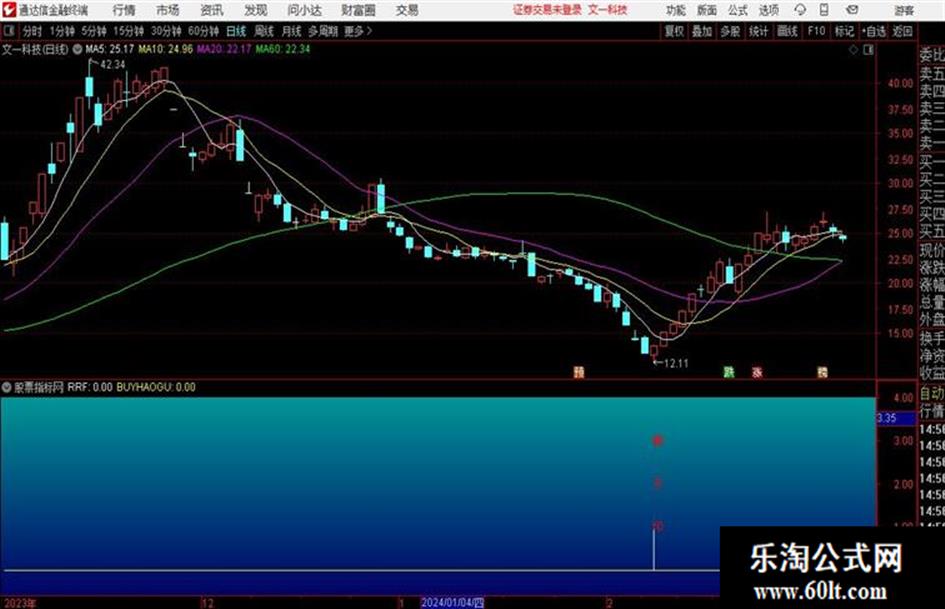
Task: Click the 返回 back button
Action: [902, 31]
